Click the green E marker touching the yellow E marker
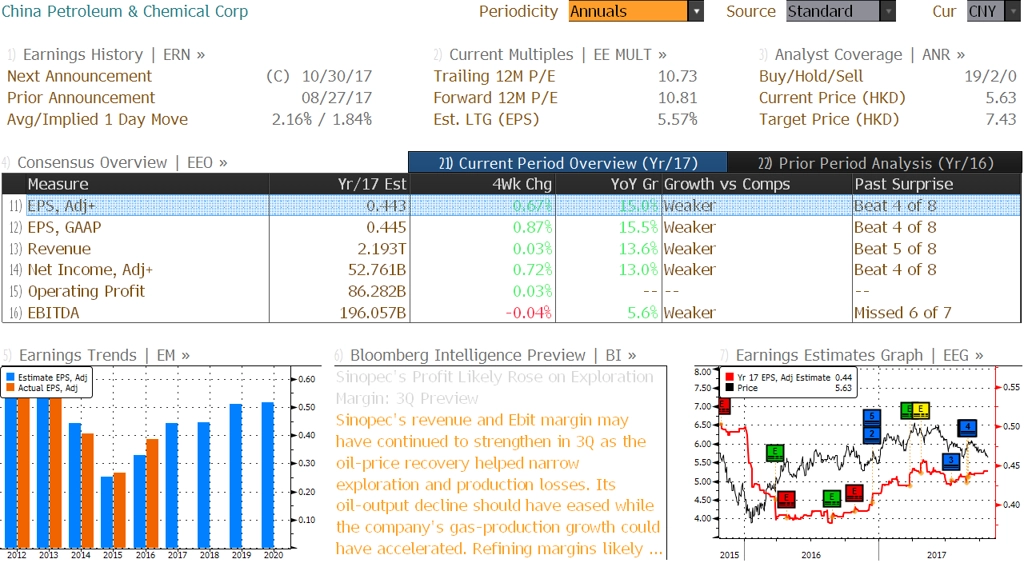This screenshot has height=563, width=1024. coord(906,410)
